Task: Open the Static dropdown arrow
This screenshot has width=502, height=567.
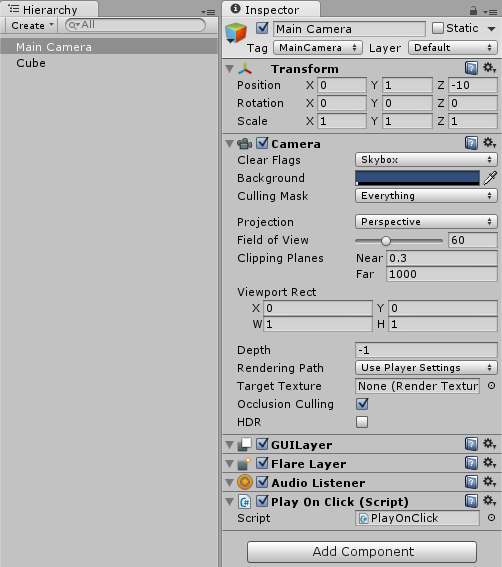Action: coord(491,29)
